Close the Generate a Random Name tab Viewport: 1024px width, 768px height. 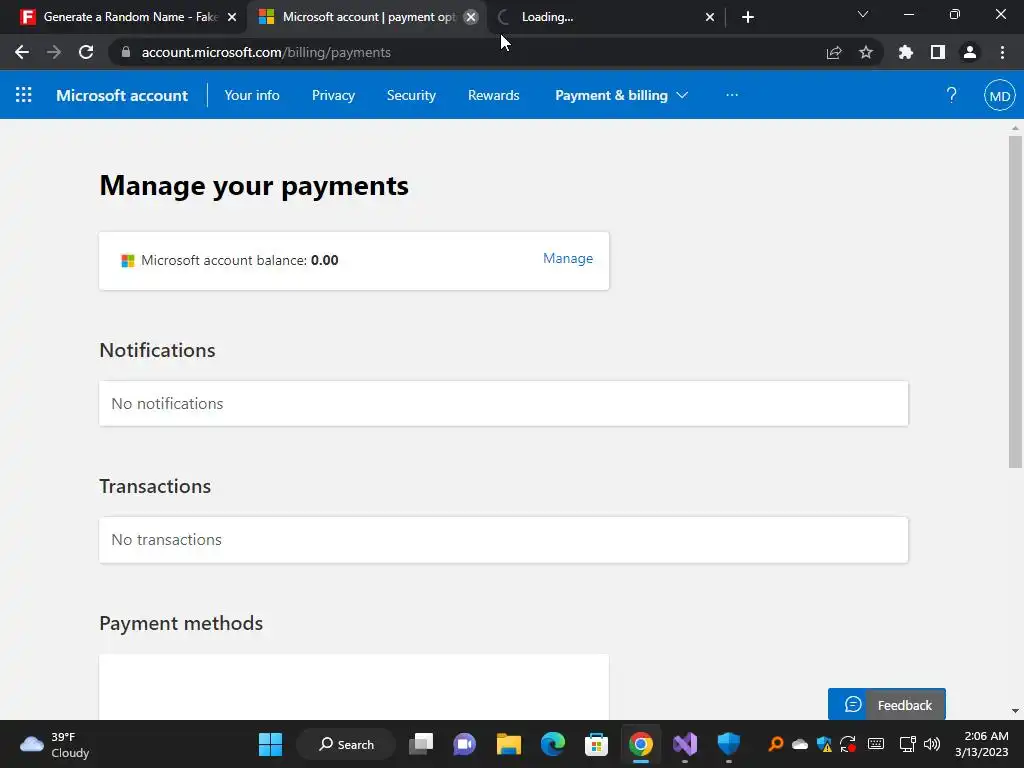pyautogui.click(x=232, y=17)
